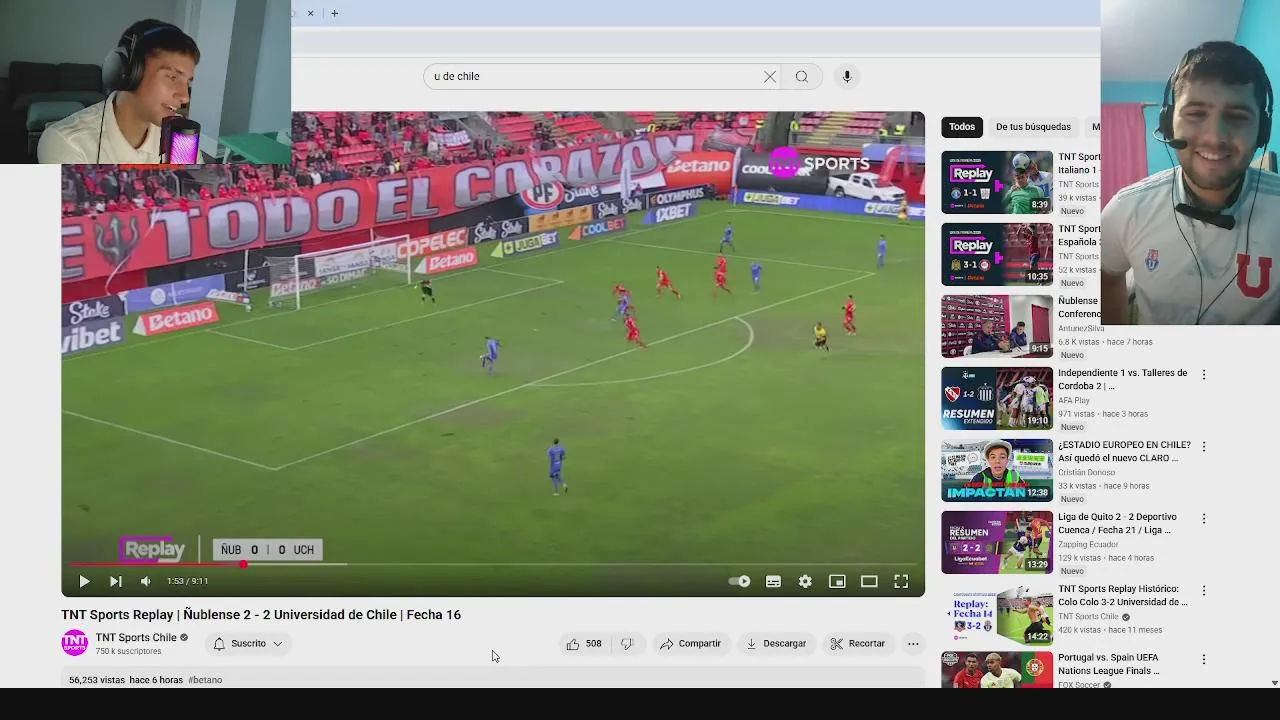1280x720 pixels.
Task: Click Zapping Ecuador channel name
Action: (1088, 545)
